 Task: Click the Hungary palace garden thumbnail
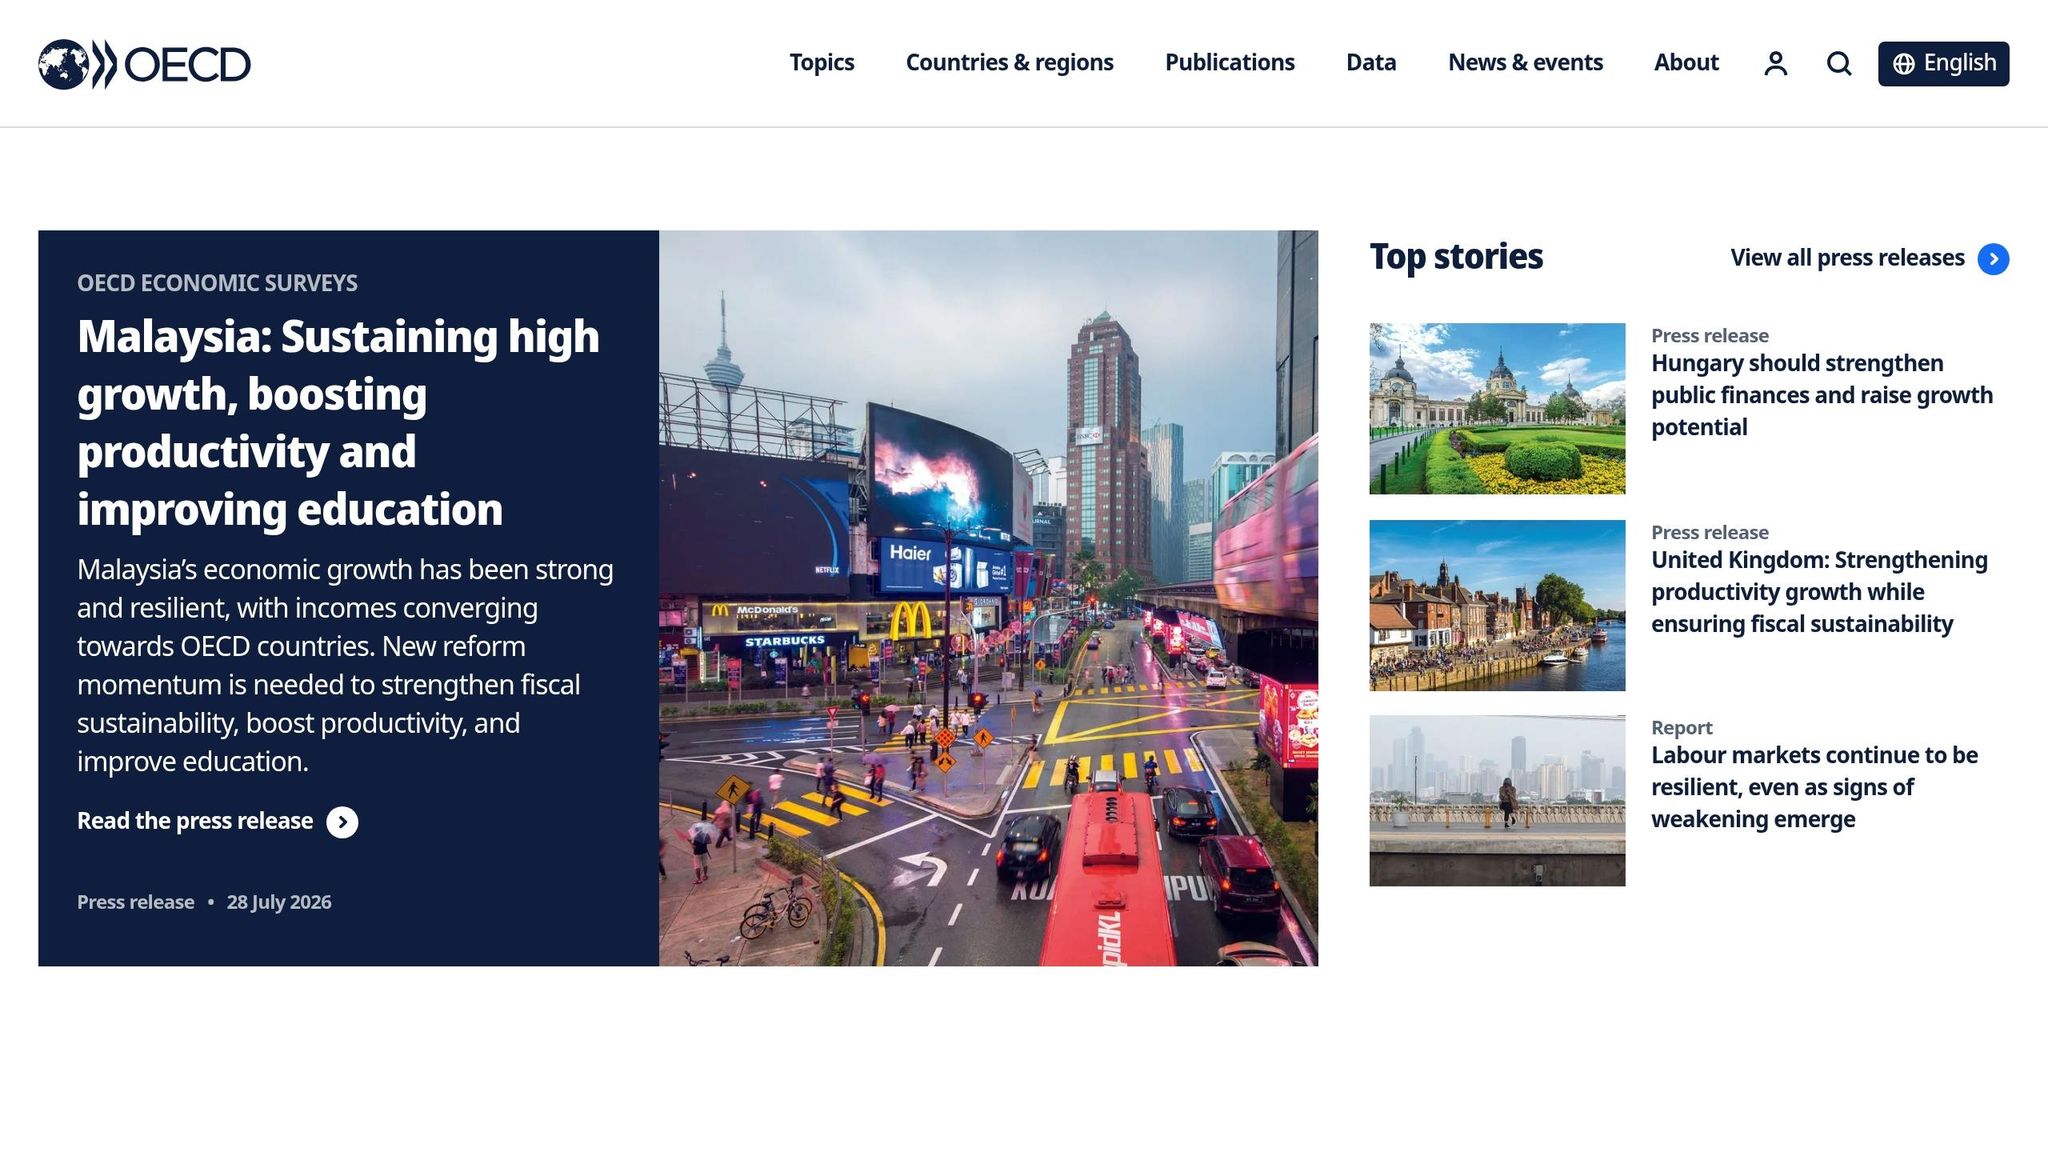point(1497,408)
